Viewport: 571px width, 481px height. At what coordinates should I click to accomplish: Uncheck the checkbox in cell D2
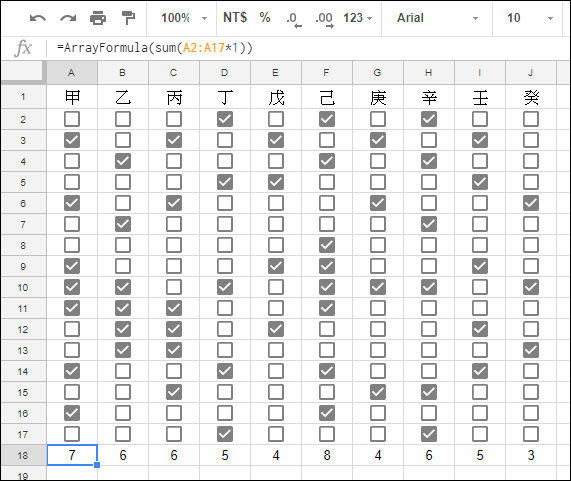tap(225, 119)
